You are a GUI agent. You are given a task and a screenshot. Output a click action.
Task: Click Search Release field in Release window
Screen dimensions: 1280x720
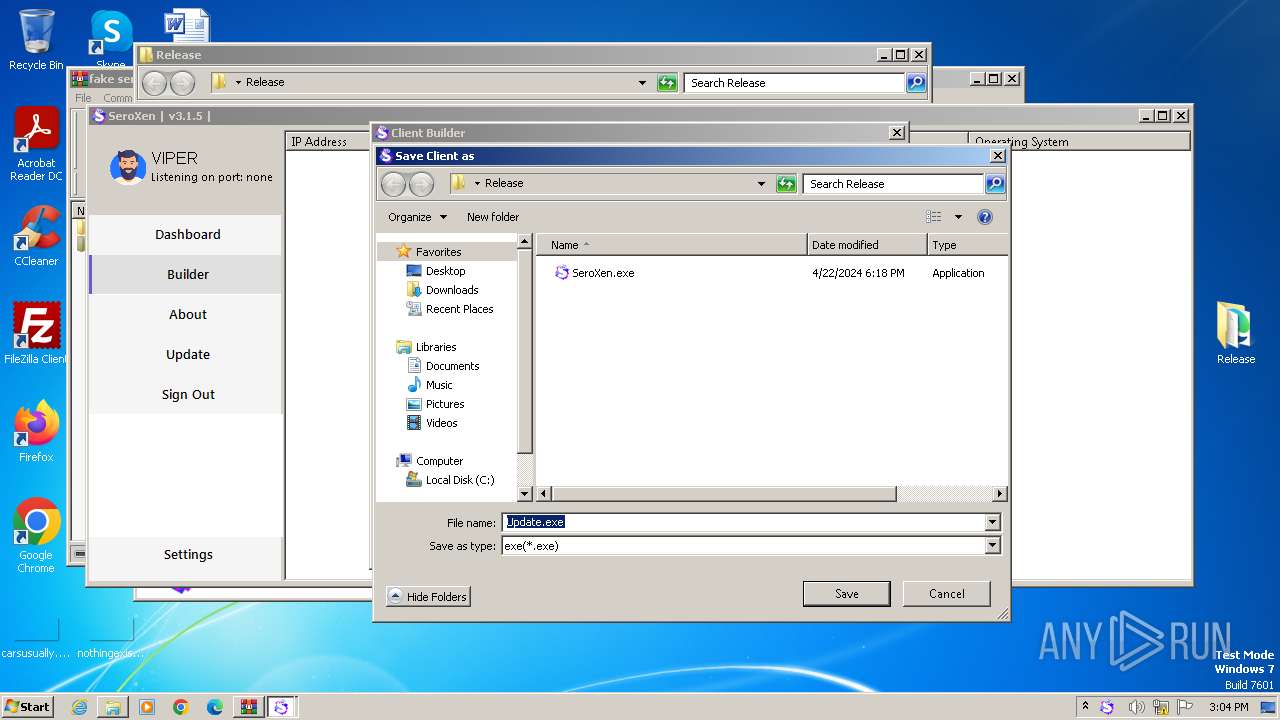tap(794, 83)
